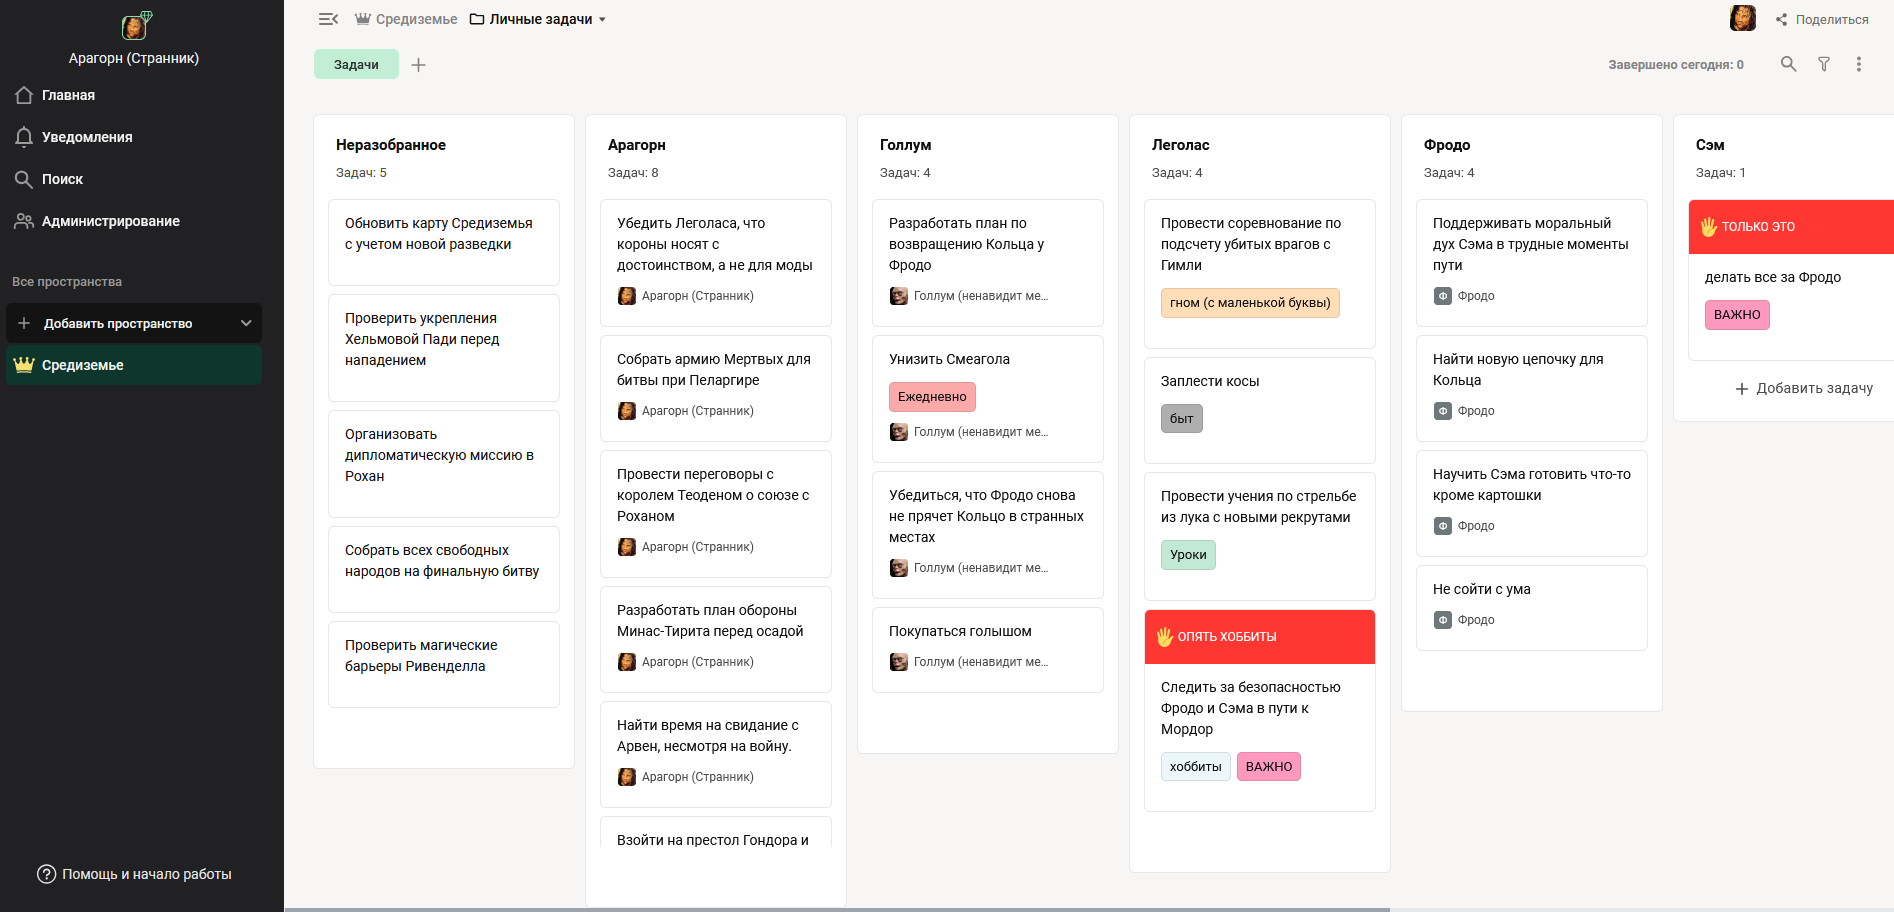Click Add task in Сэм column
Image resolution: width=1894 pixels, height=912 pixels.
[1803, 388]
